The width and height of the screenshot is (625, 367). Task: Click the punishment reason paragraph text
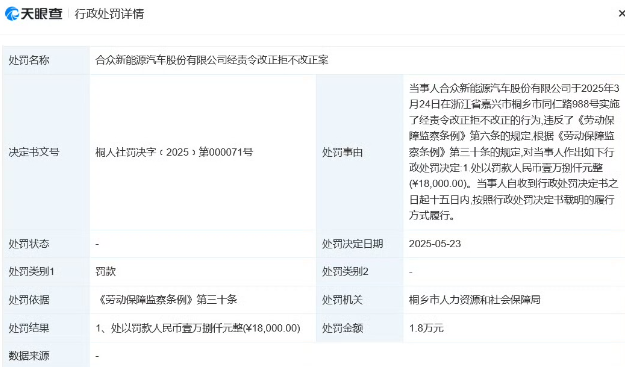514,152
